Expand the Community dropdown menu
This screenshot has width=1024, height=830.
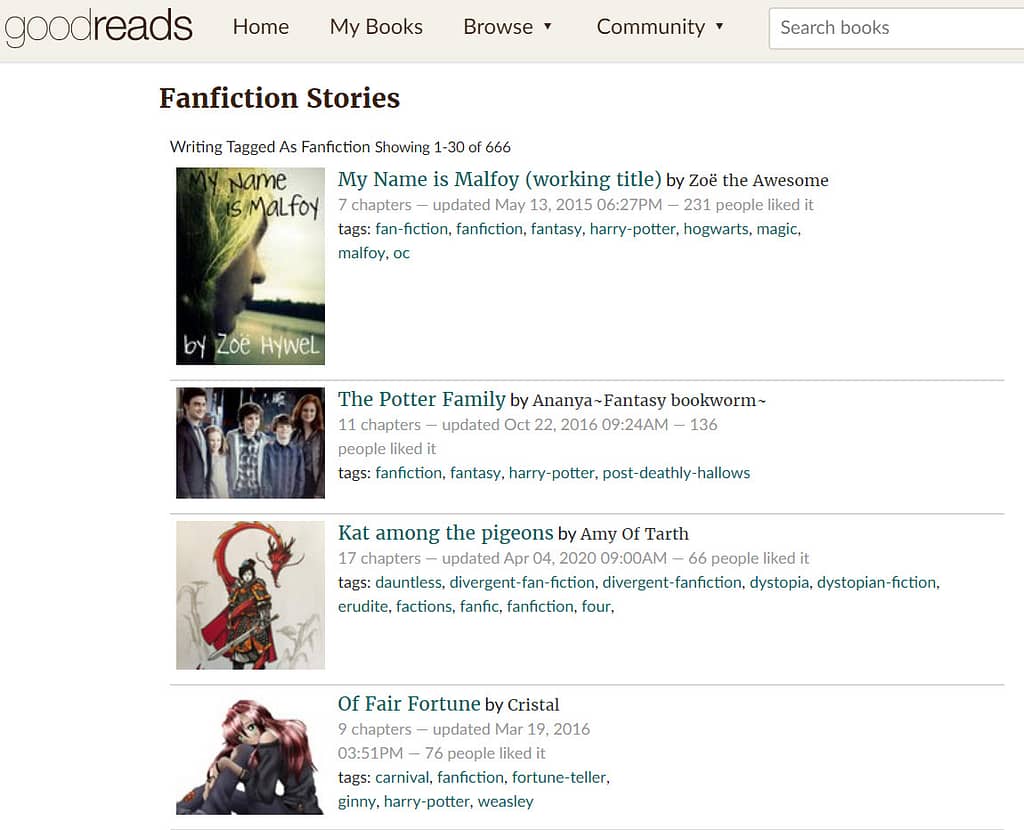660,27
